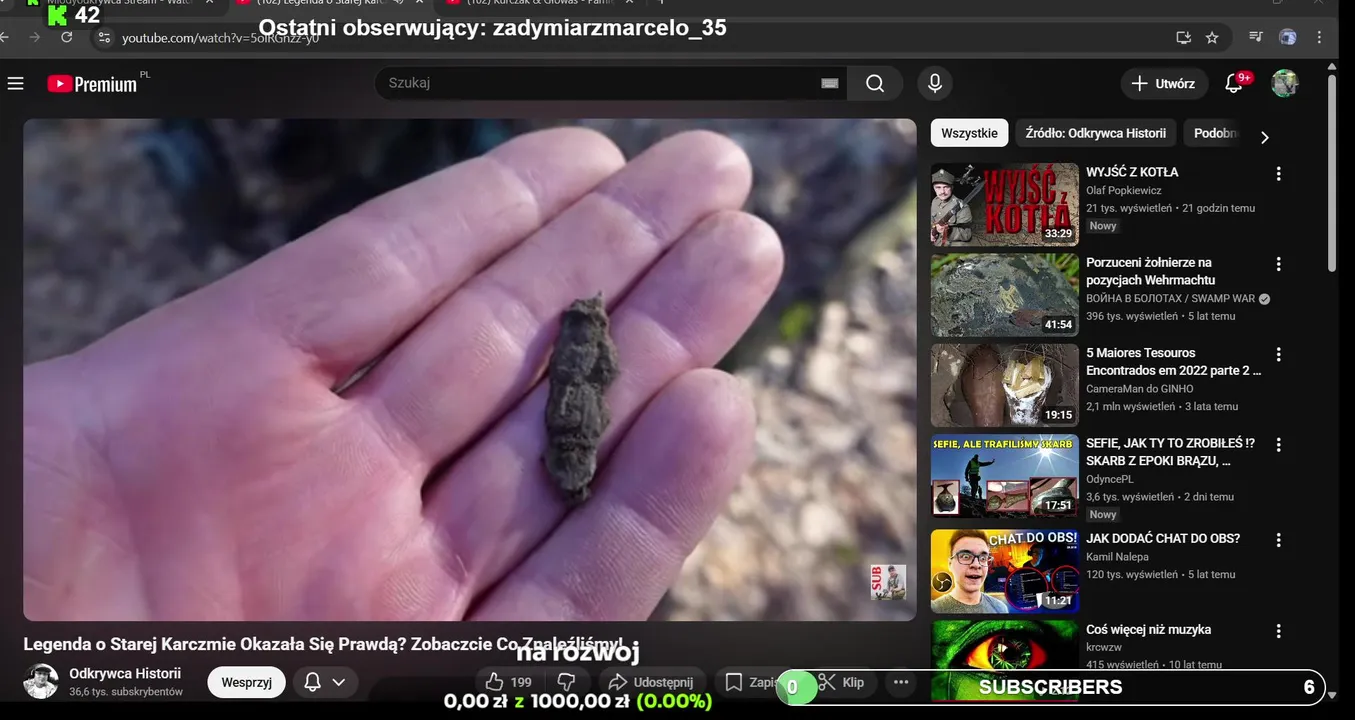The image size is (1355, 720).
Task: Switch to the Kurczak & Głowas browser tab
Action: tap(540, 4)
